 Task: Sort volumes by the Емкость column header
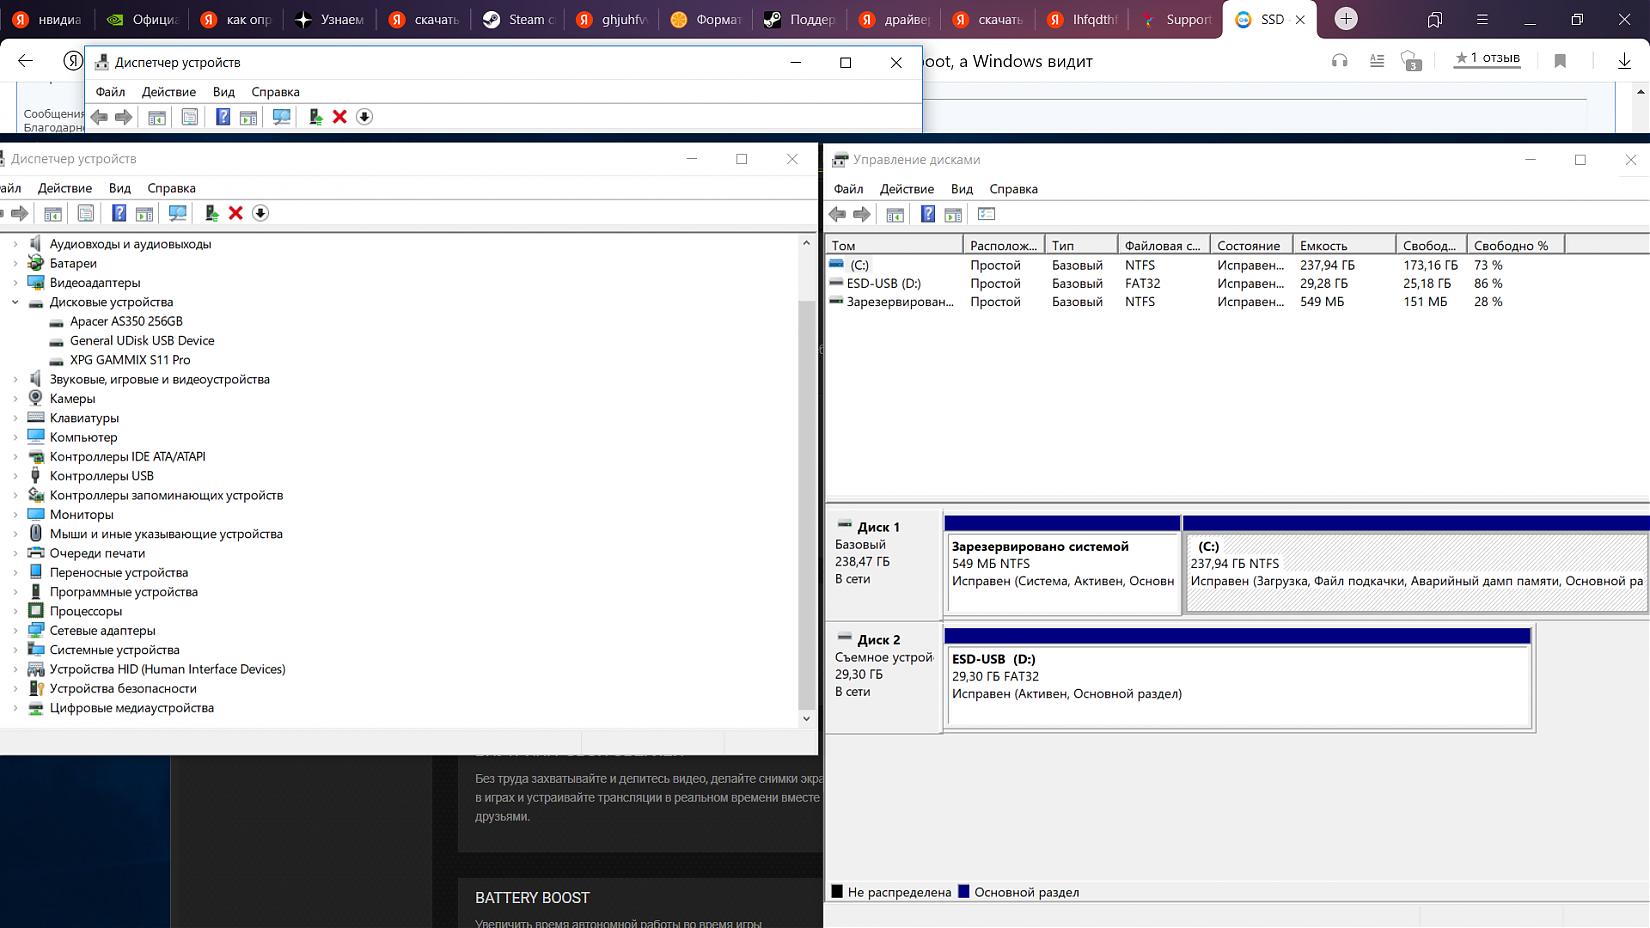(1342, 245)
